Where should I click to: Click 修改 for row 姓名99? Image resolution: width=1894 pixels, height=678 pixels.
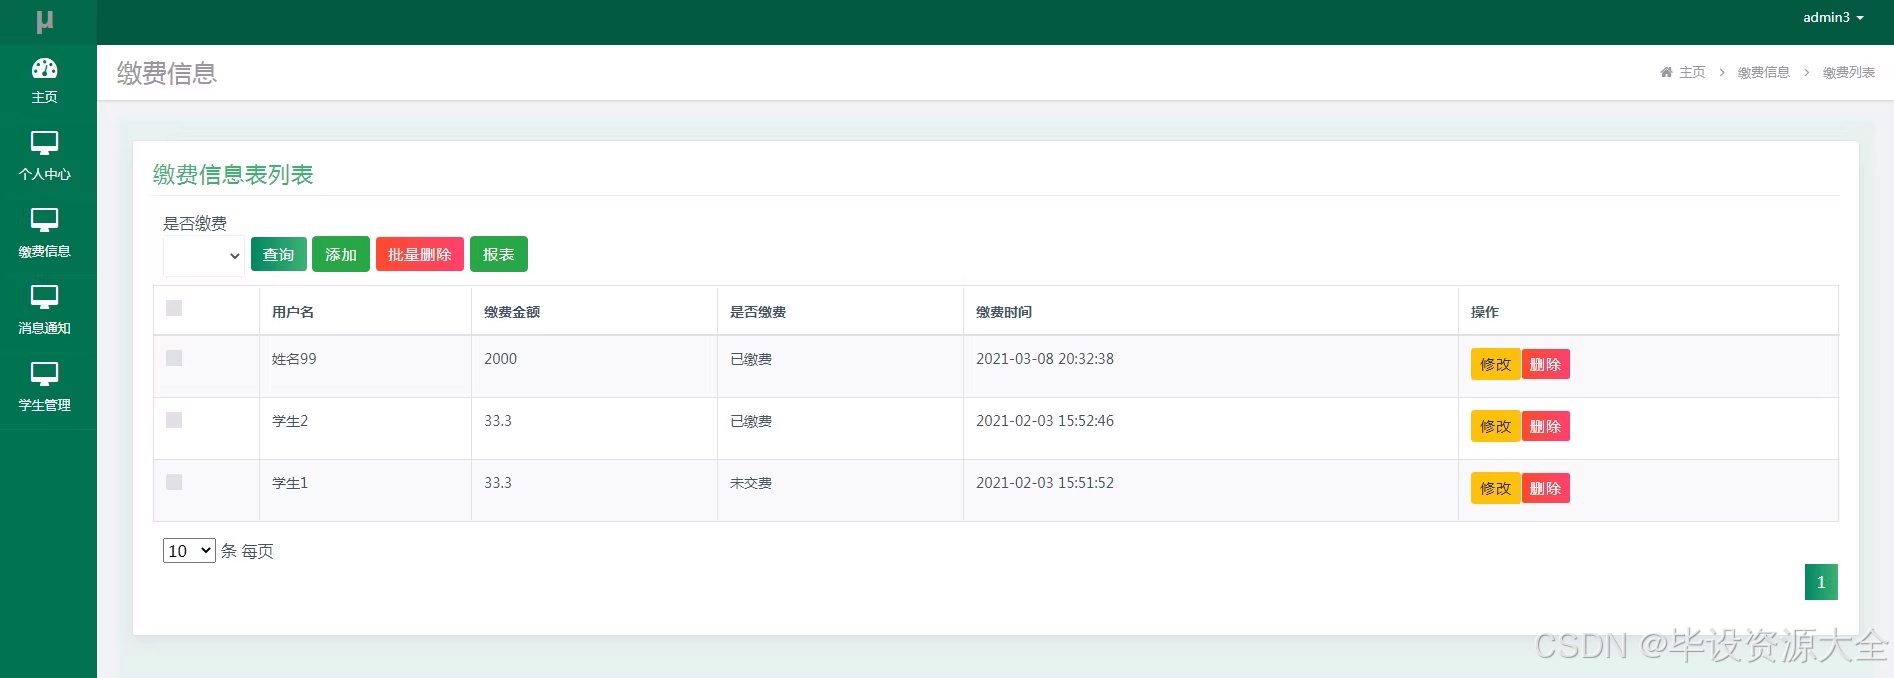tap(1495, 364)
